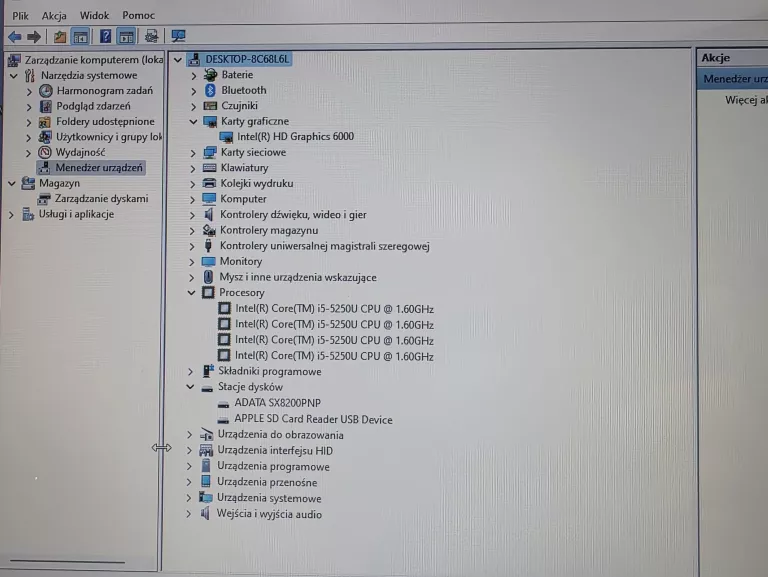
Task: Expand Harmonogram zadań in left tree
Action: coord(29,92)
